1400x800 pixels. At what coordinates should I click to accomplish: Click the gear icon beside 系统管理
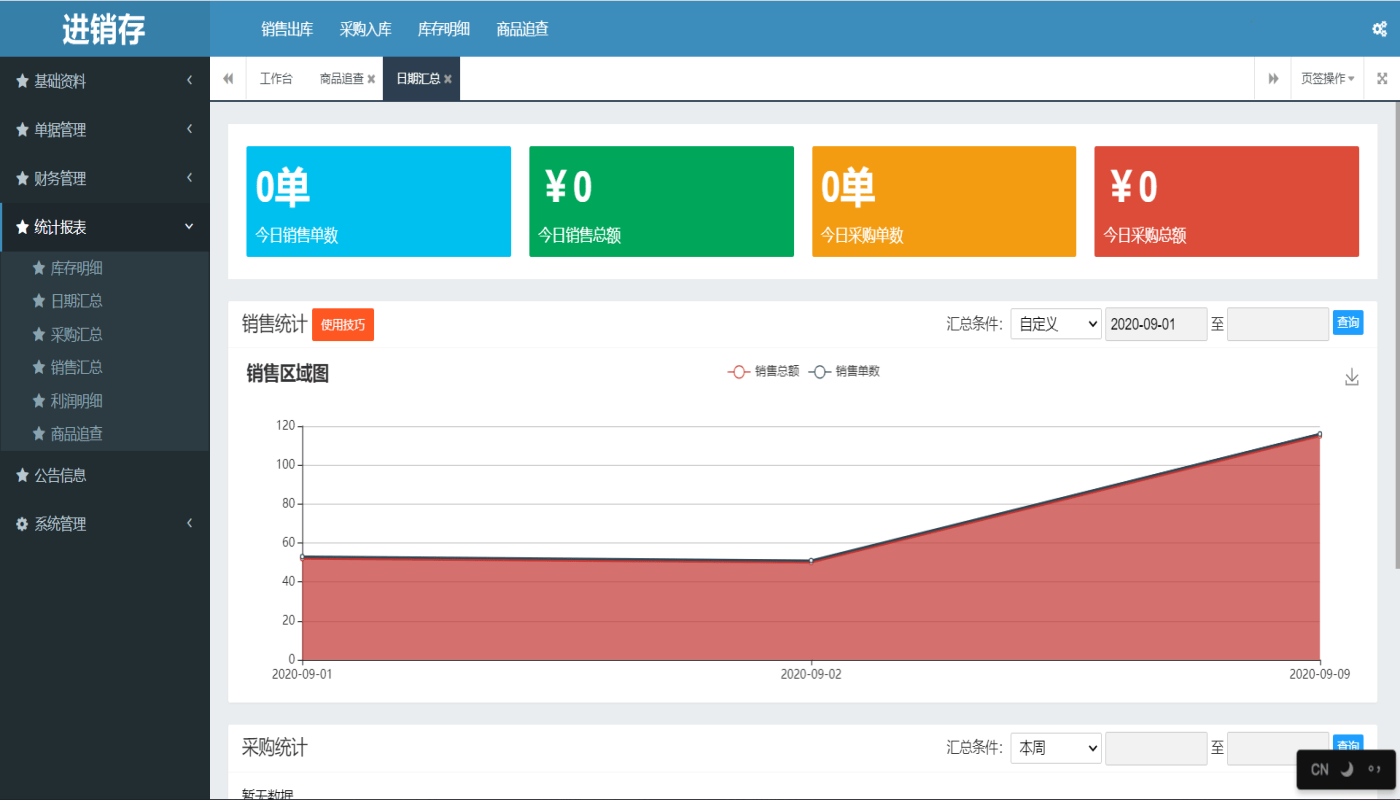pyautogui.click(x=21, y=523)
